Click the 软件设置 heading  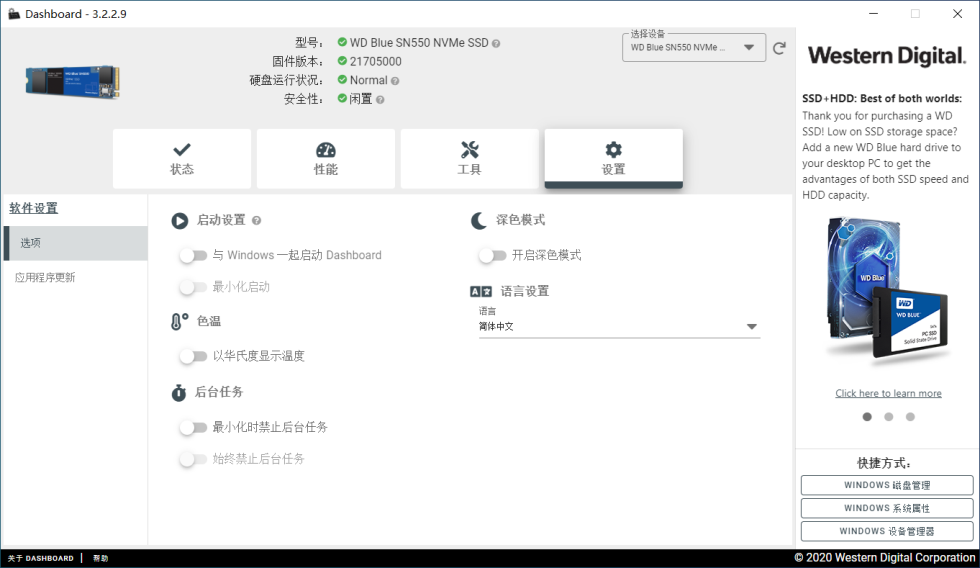[34, 208]
